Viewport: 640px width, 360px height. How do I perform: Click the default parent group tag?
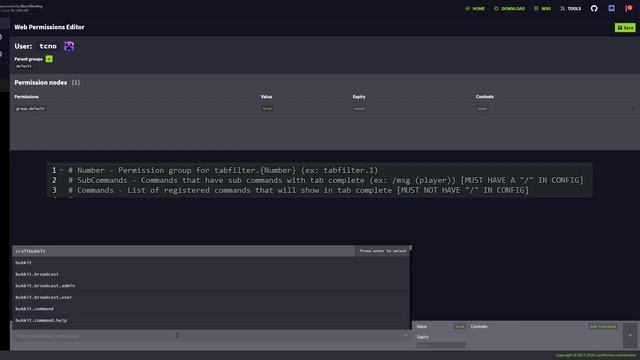(x=24, y=66)
